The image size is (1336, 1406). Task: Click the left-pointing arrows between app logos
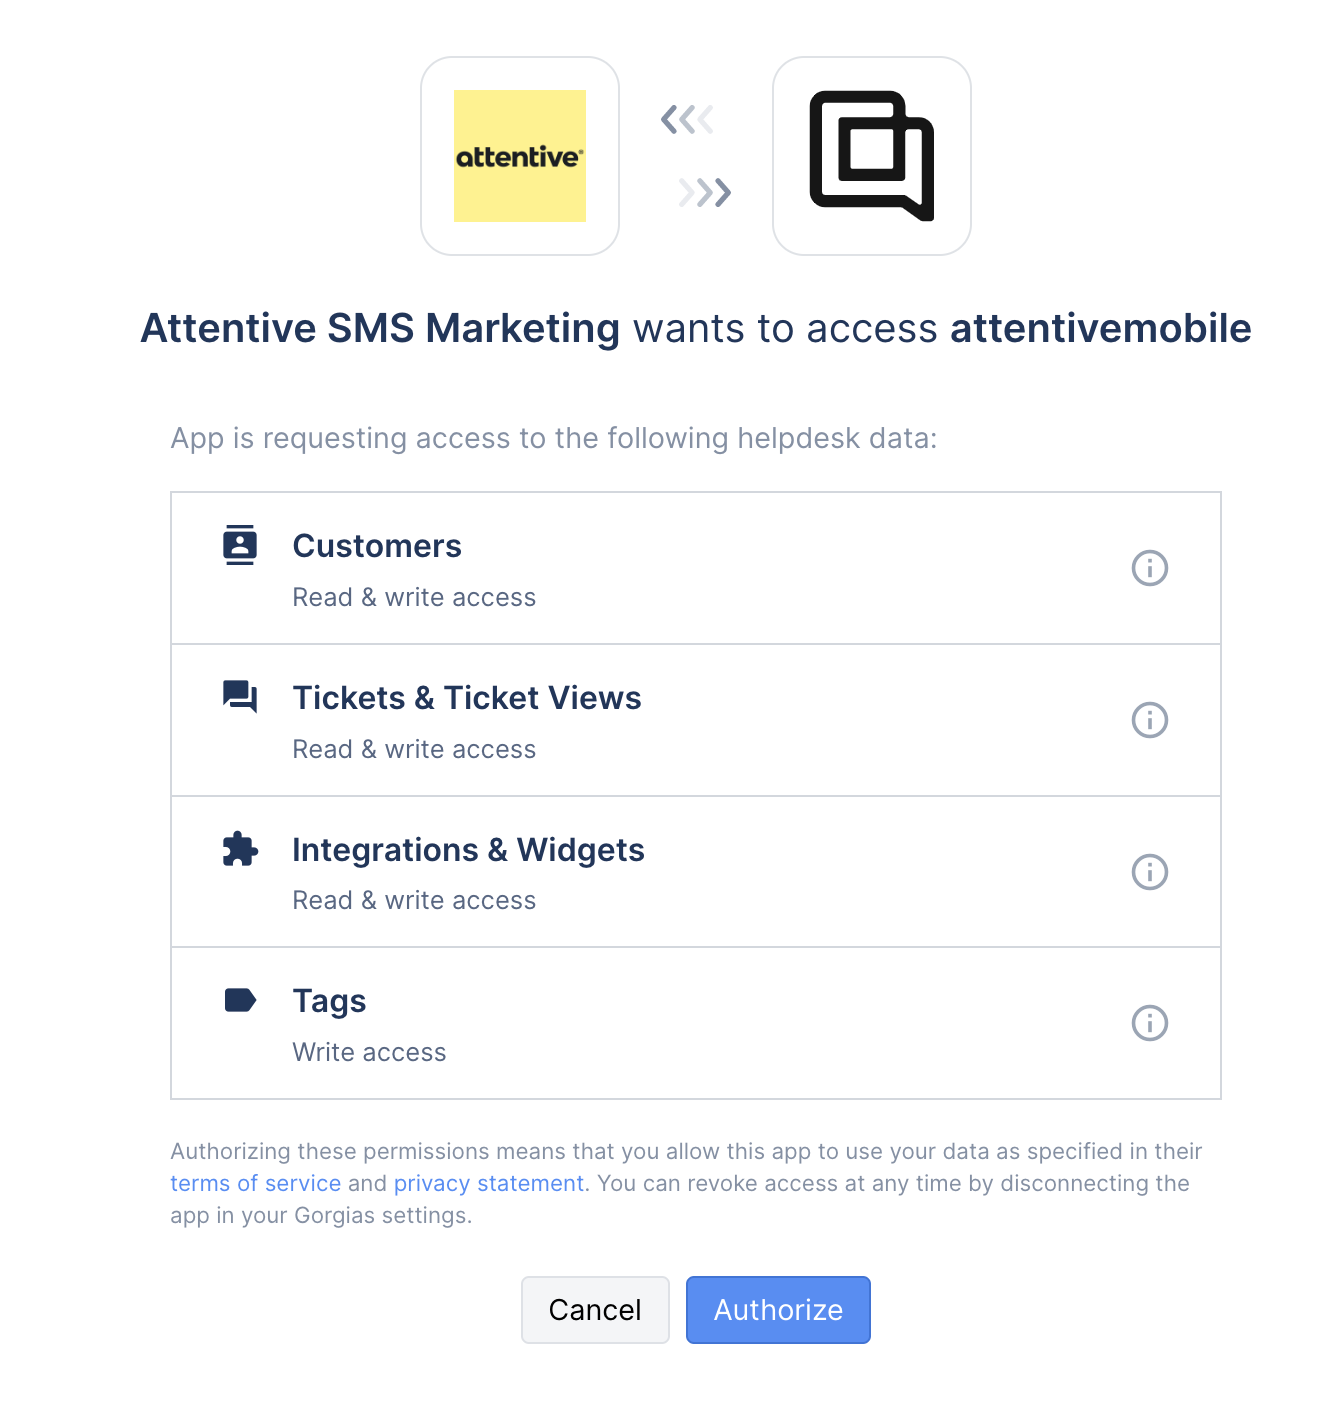687,119
